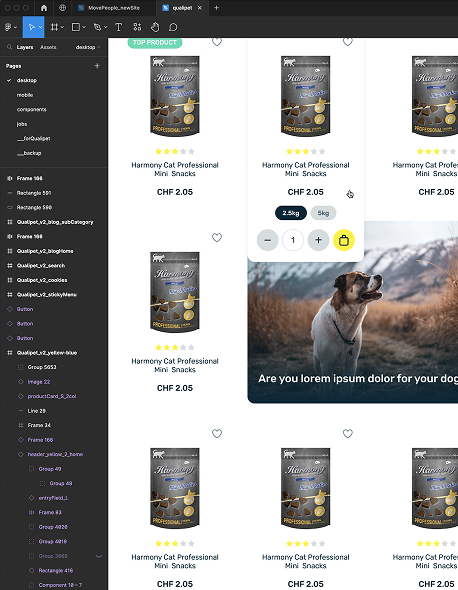Choose the 2.5kg size option
This screenshot has height=590, width=458.
[291, 213]
